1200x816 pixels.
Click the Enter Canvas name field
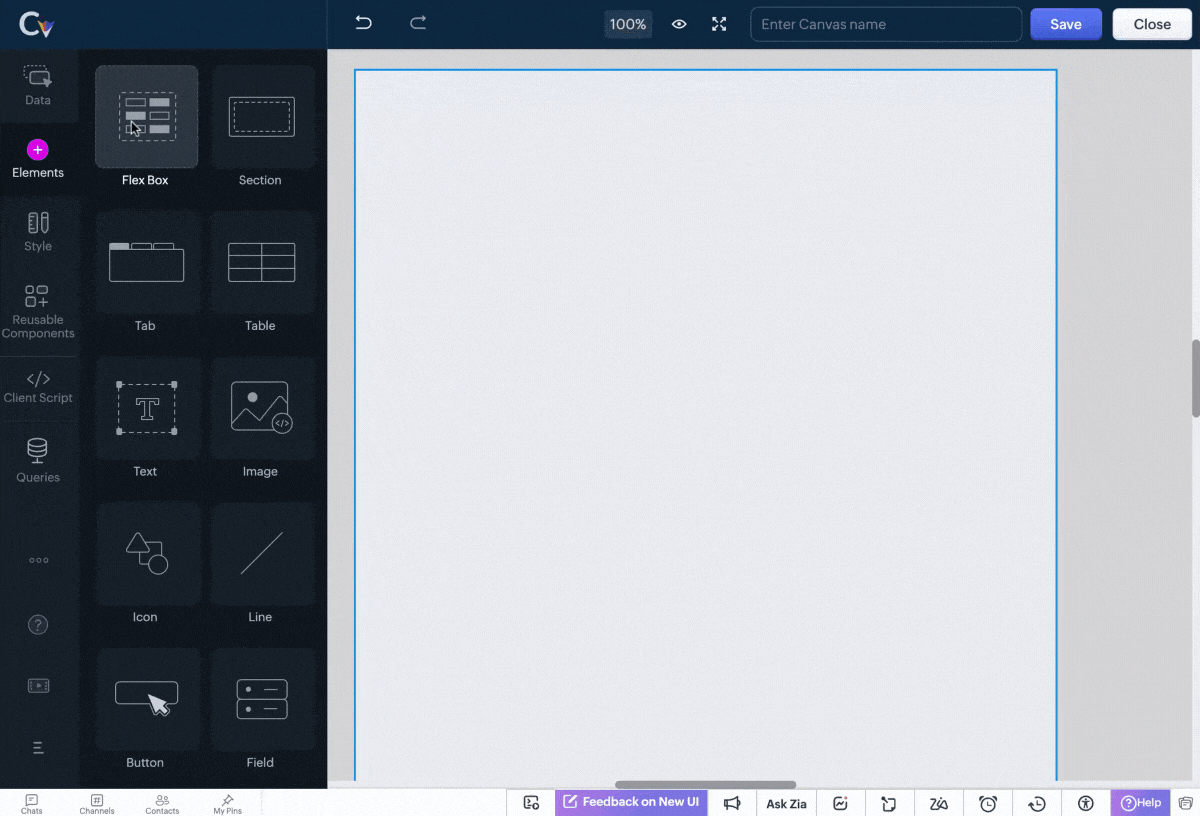coord(885,24)
